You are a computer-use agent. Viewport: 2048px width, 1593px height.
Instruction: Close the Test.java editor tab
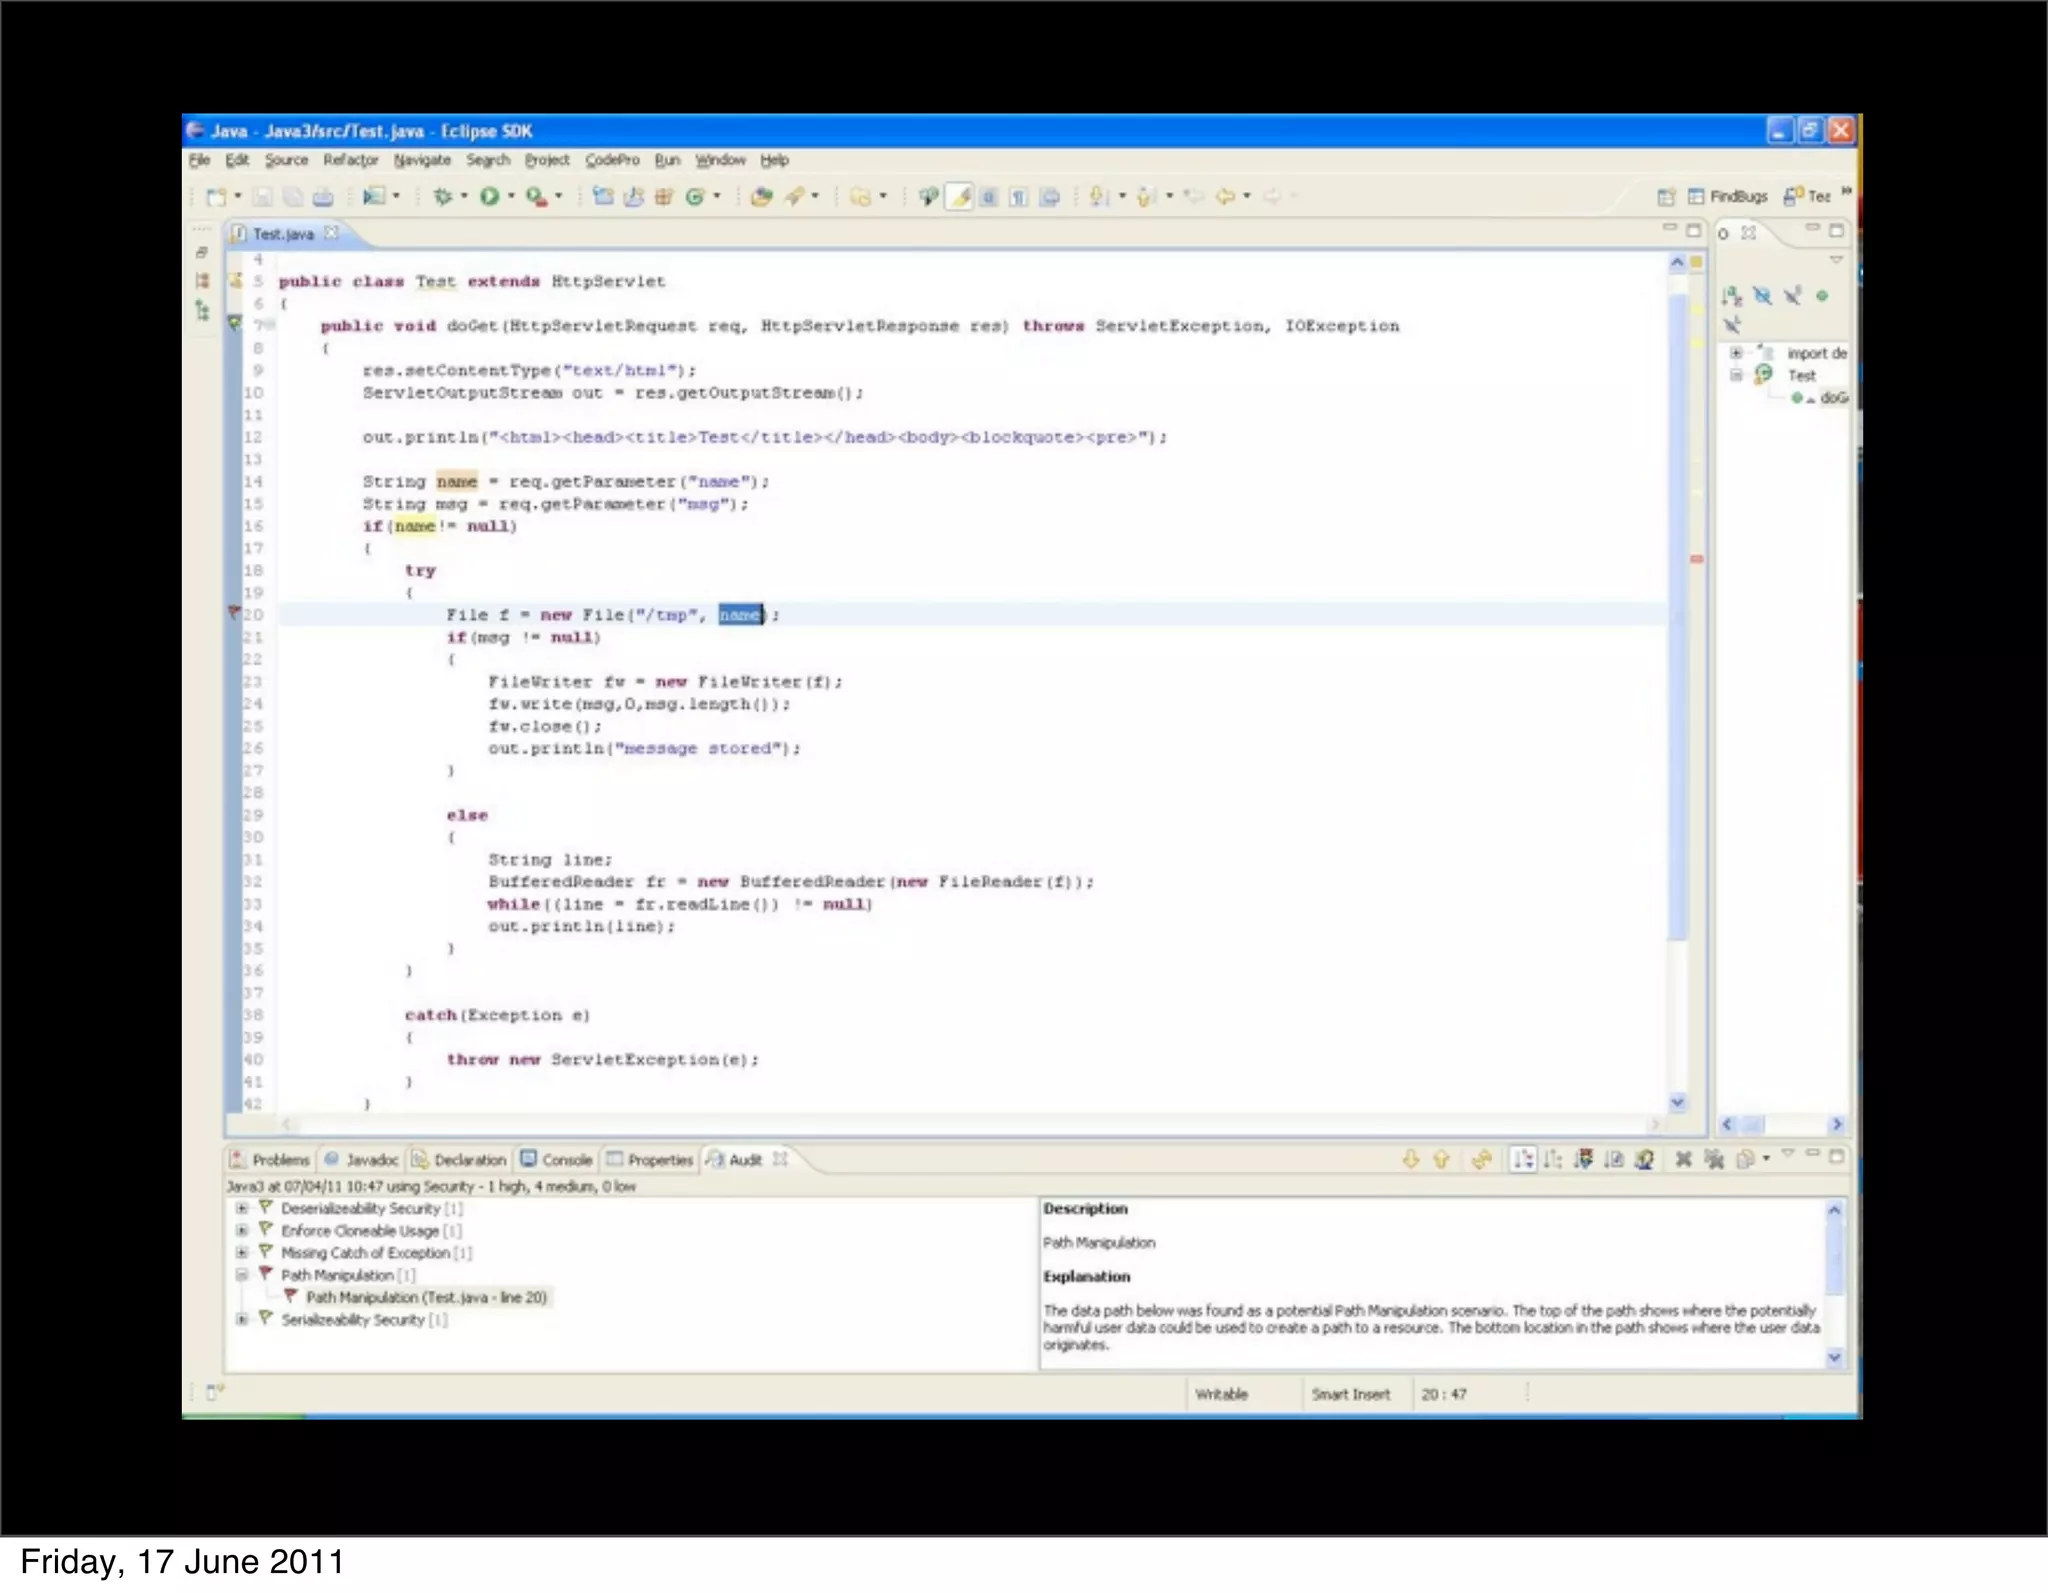pos(332,233)
